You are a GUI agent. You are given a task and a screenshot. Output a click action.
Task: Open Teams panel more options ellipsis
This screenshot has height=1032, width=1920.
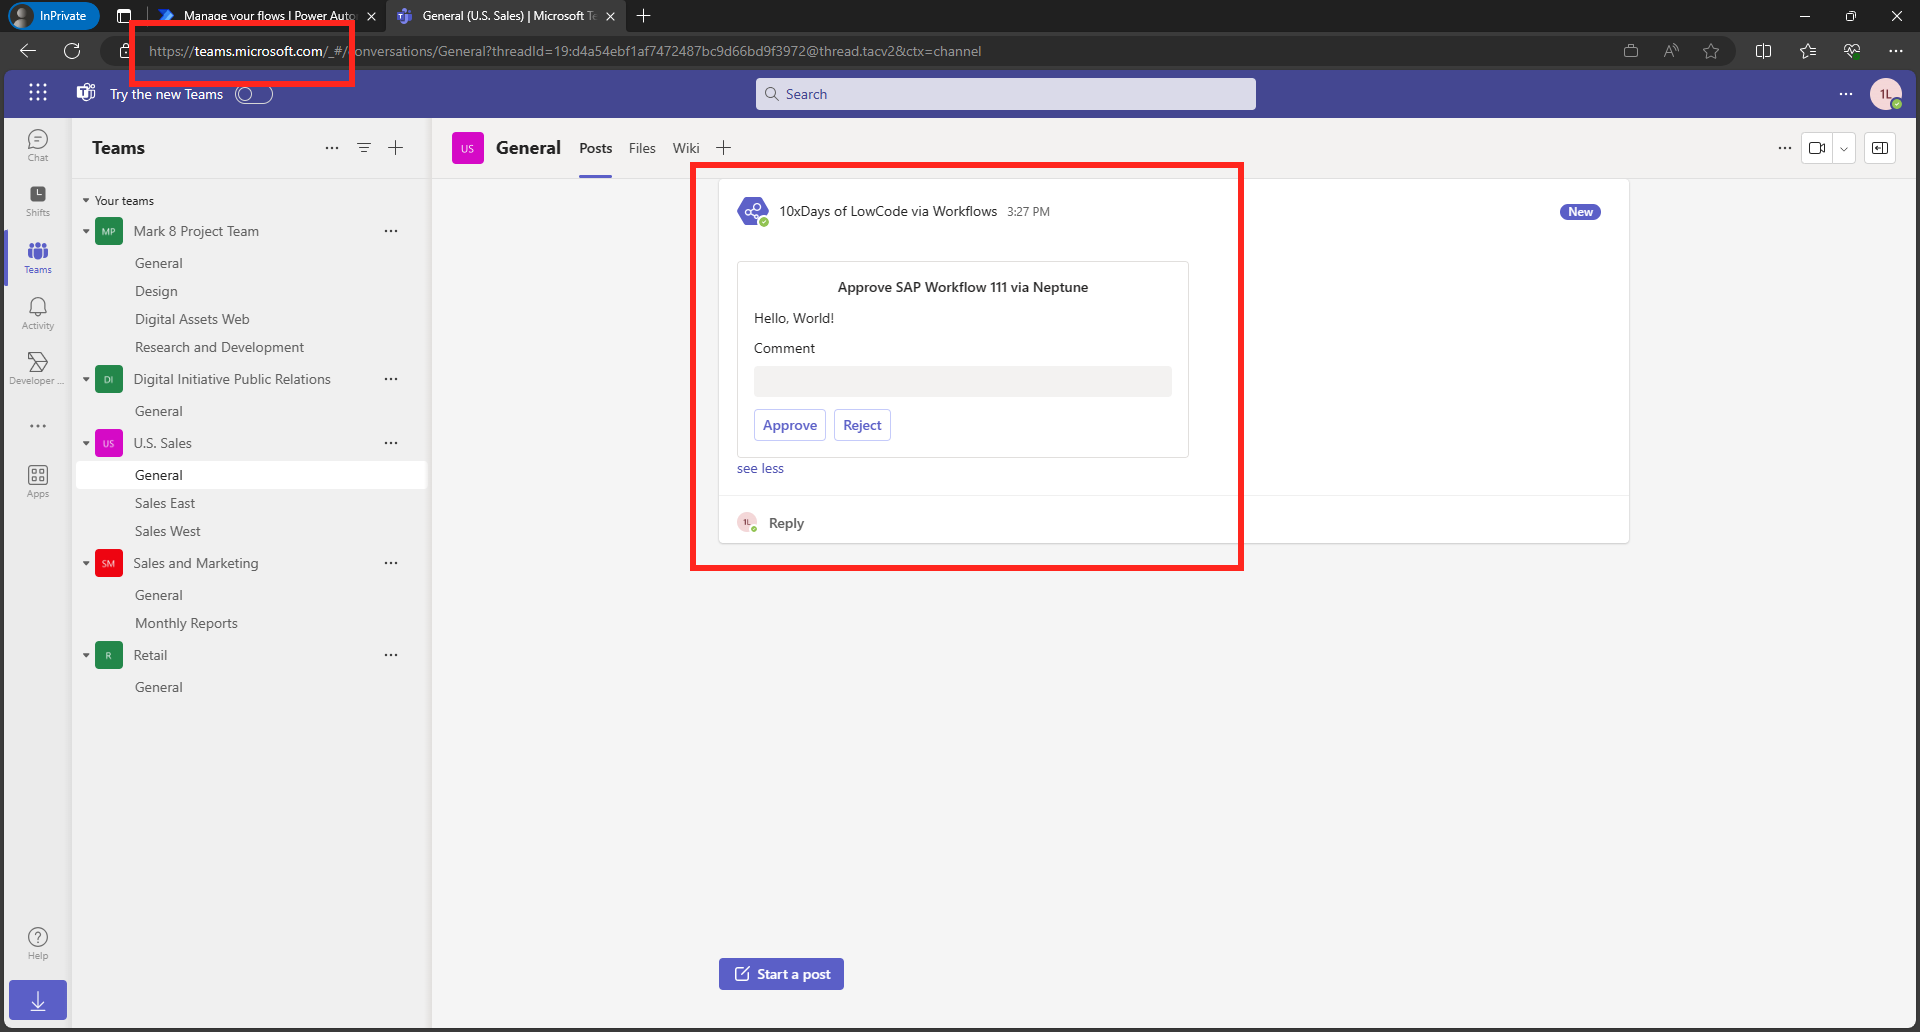click(332, 148)
